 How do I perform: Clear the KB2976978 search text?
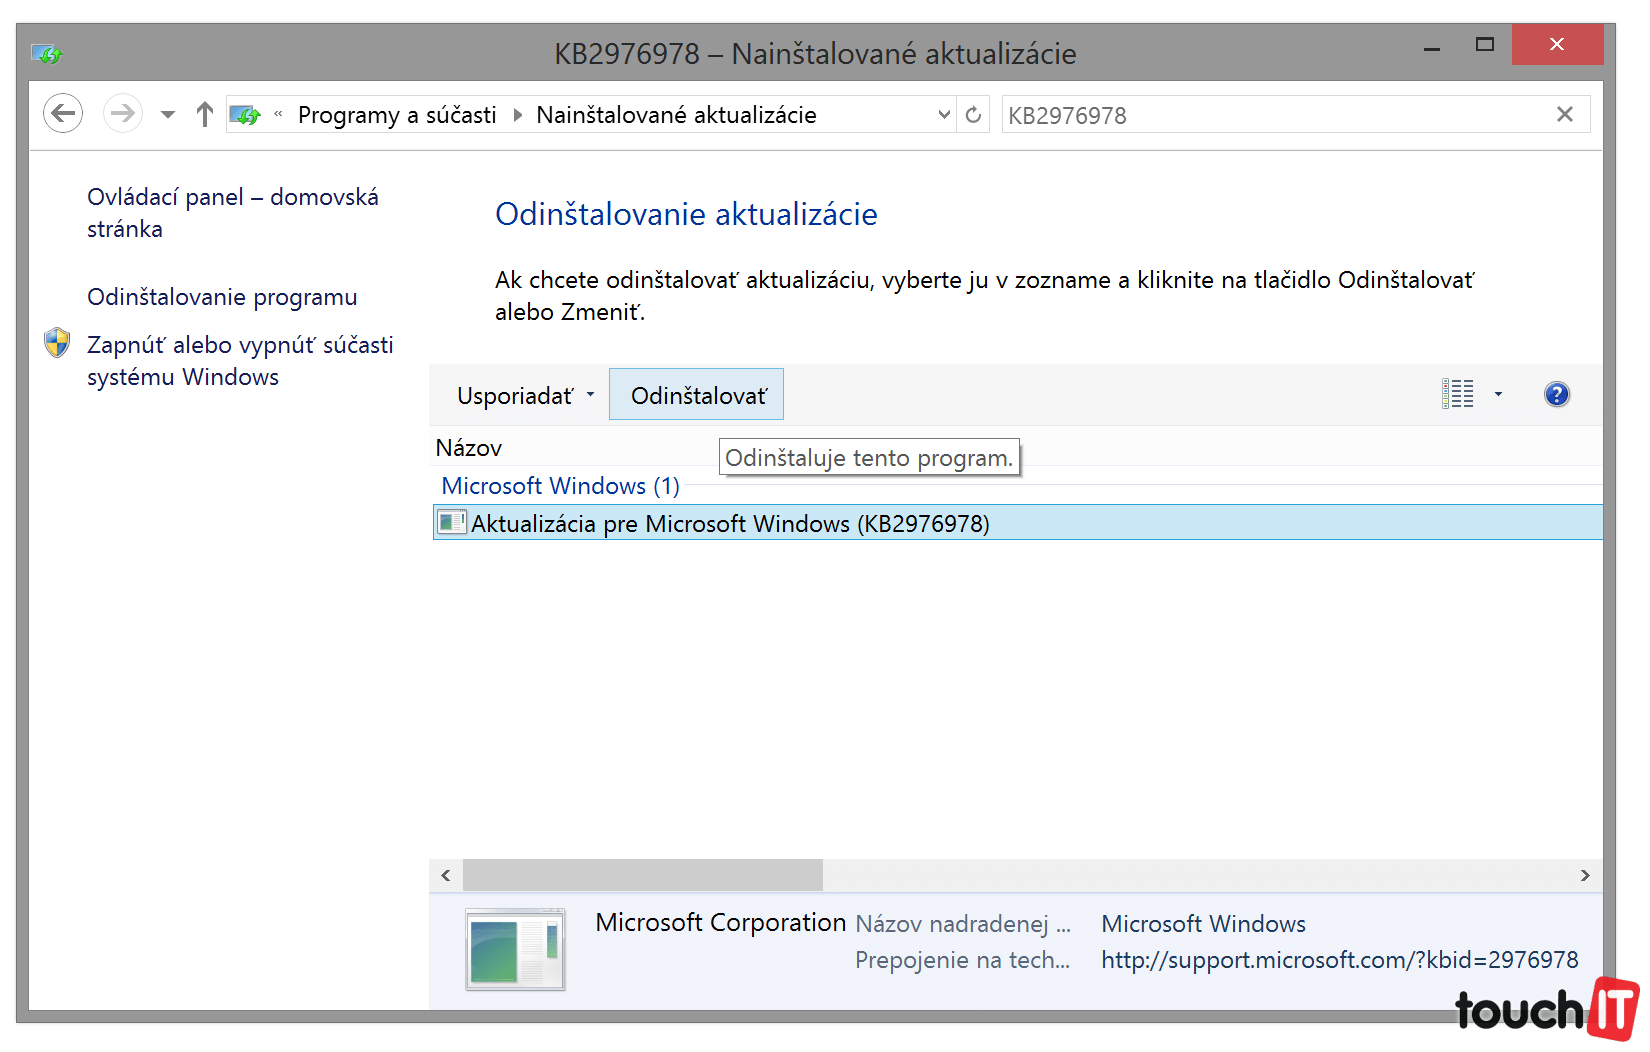pos(1565,115)
